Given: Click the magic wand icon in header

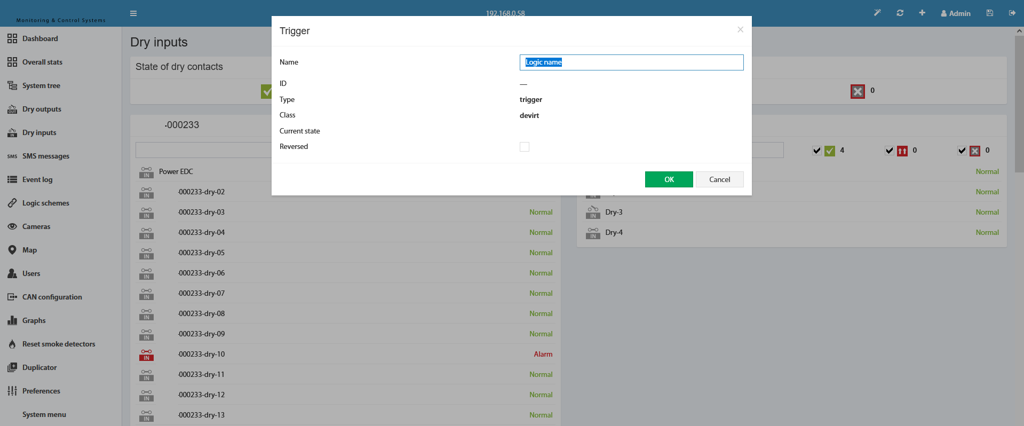Looking at the screenshot, I should [878, 13].
